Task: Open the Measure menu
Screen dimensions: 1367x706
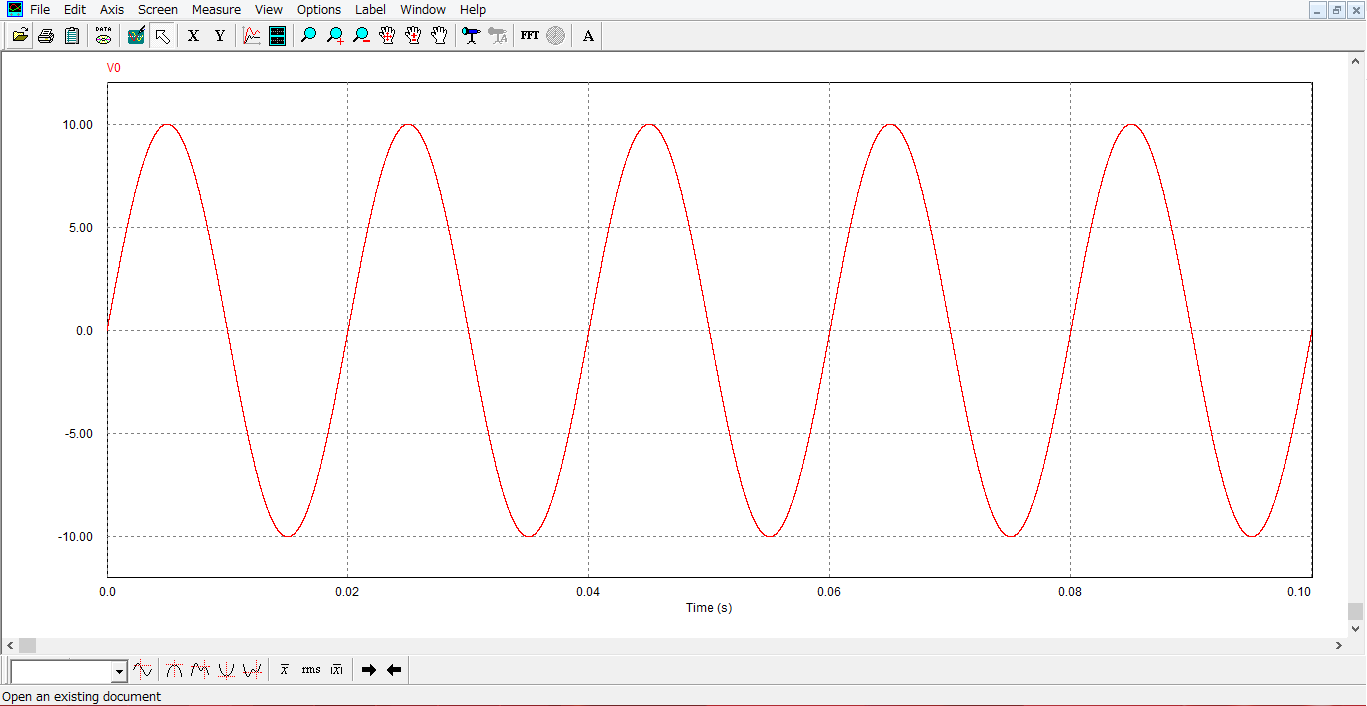Action: 216,9
